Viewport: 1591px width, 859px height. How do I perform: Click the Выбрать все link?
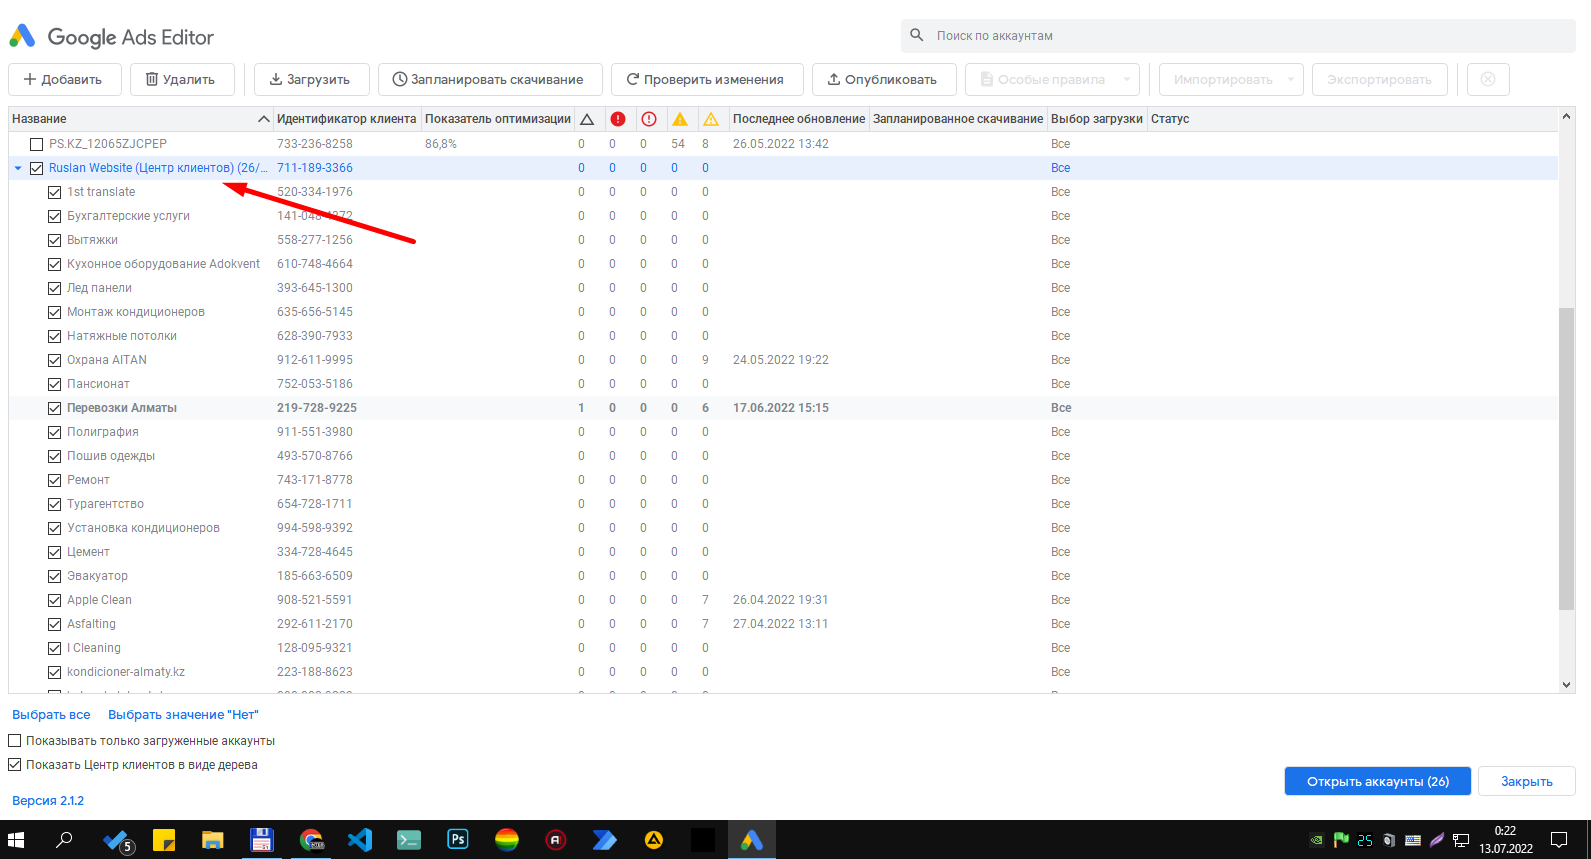click(x=51, y=715)
